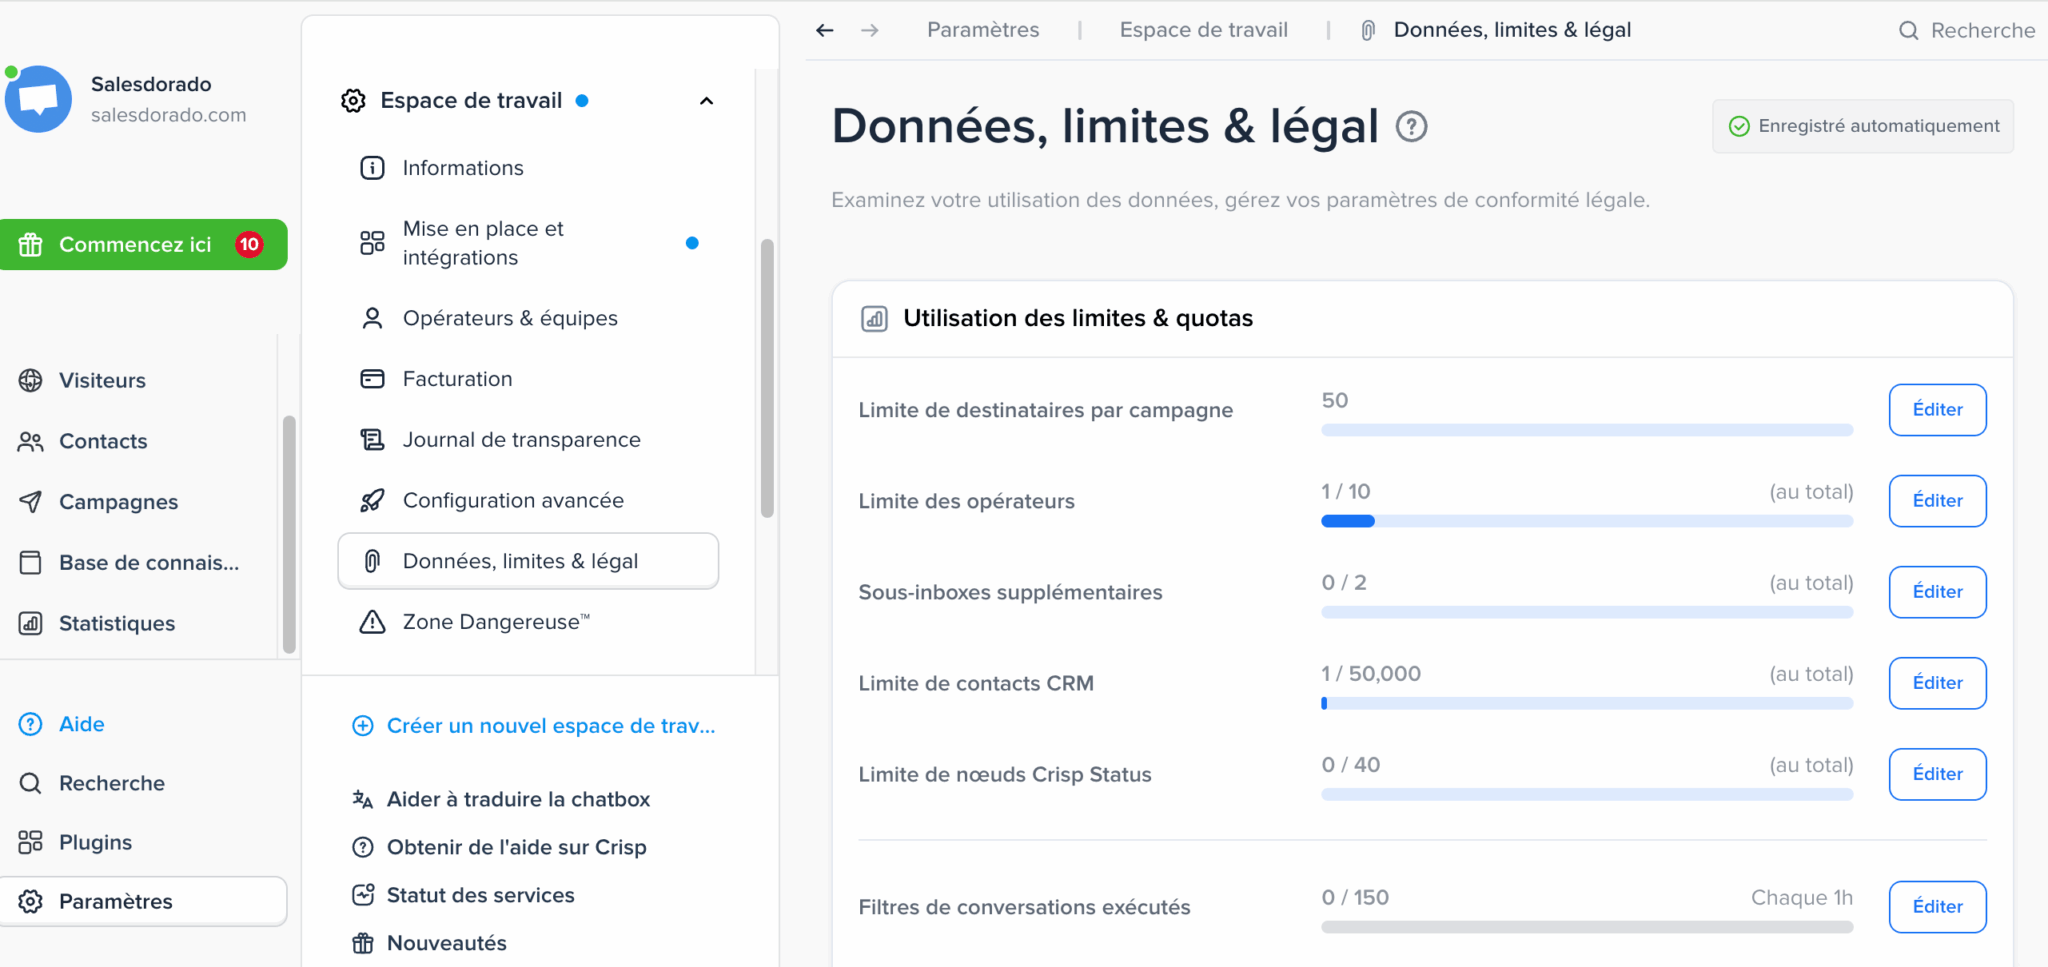Open Statut des services link
Viewport: 2048px width, 967px height.
463,895
